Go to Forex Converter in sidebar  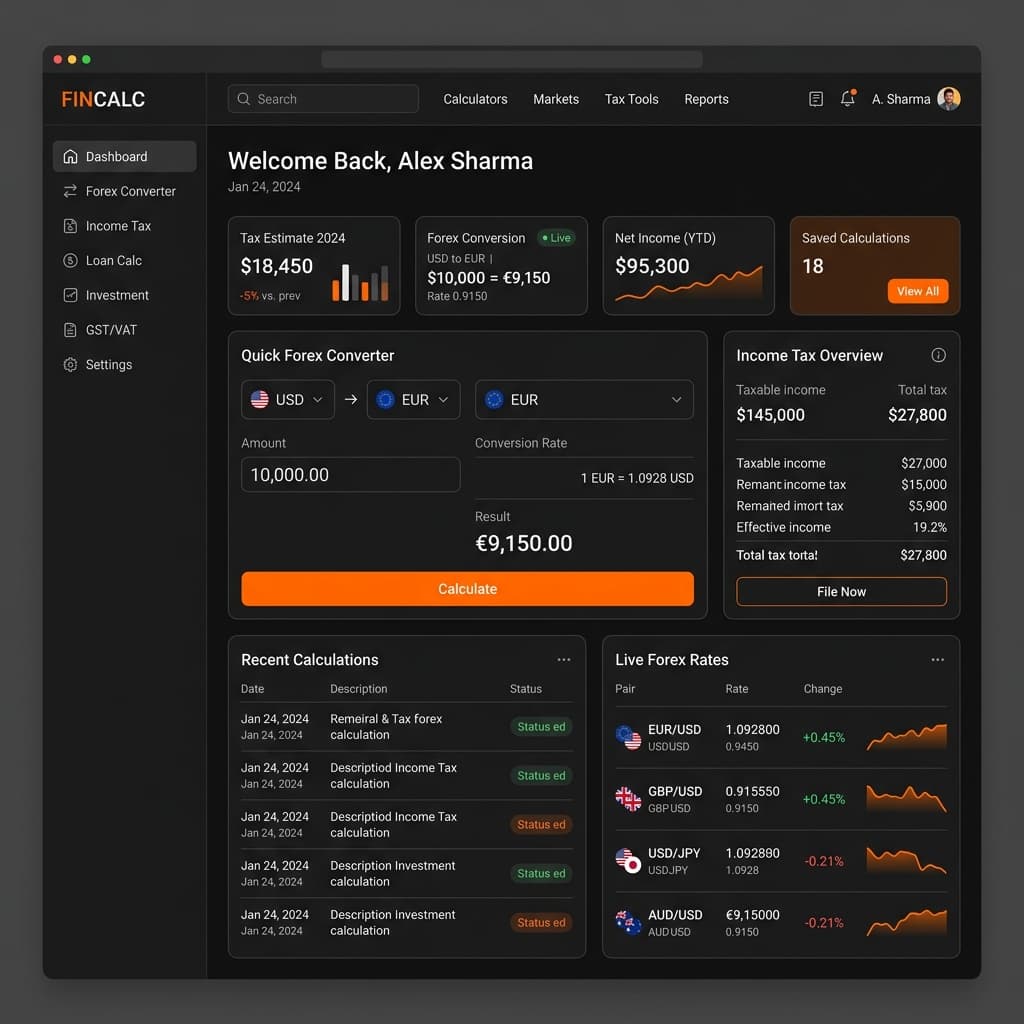124,191
